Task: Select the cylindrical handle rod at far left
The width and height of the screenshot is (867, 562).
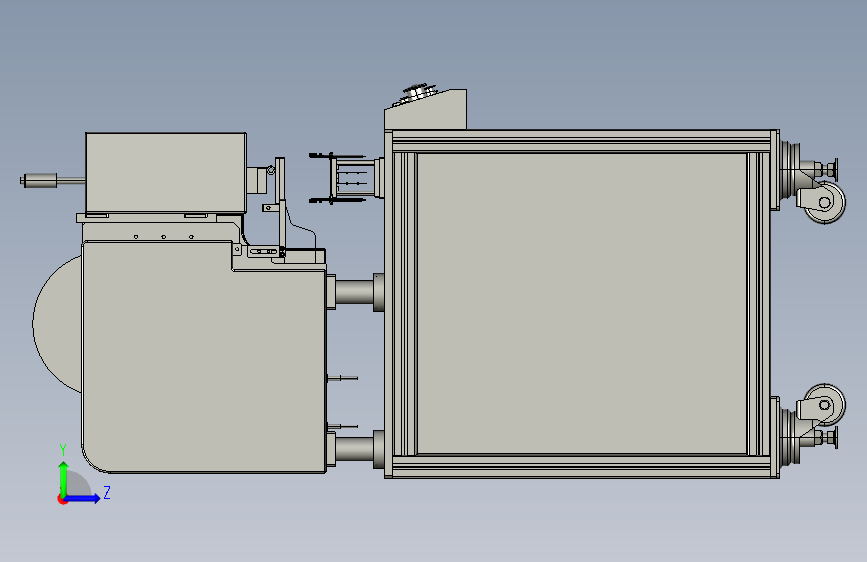Action: click(x=39, y=180)
